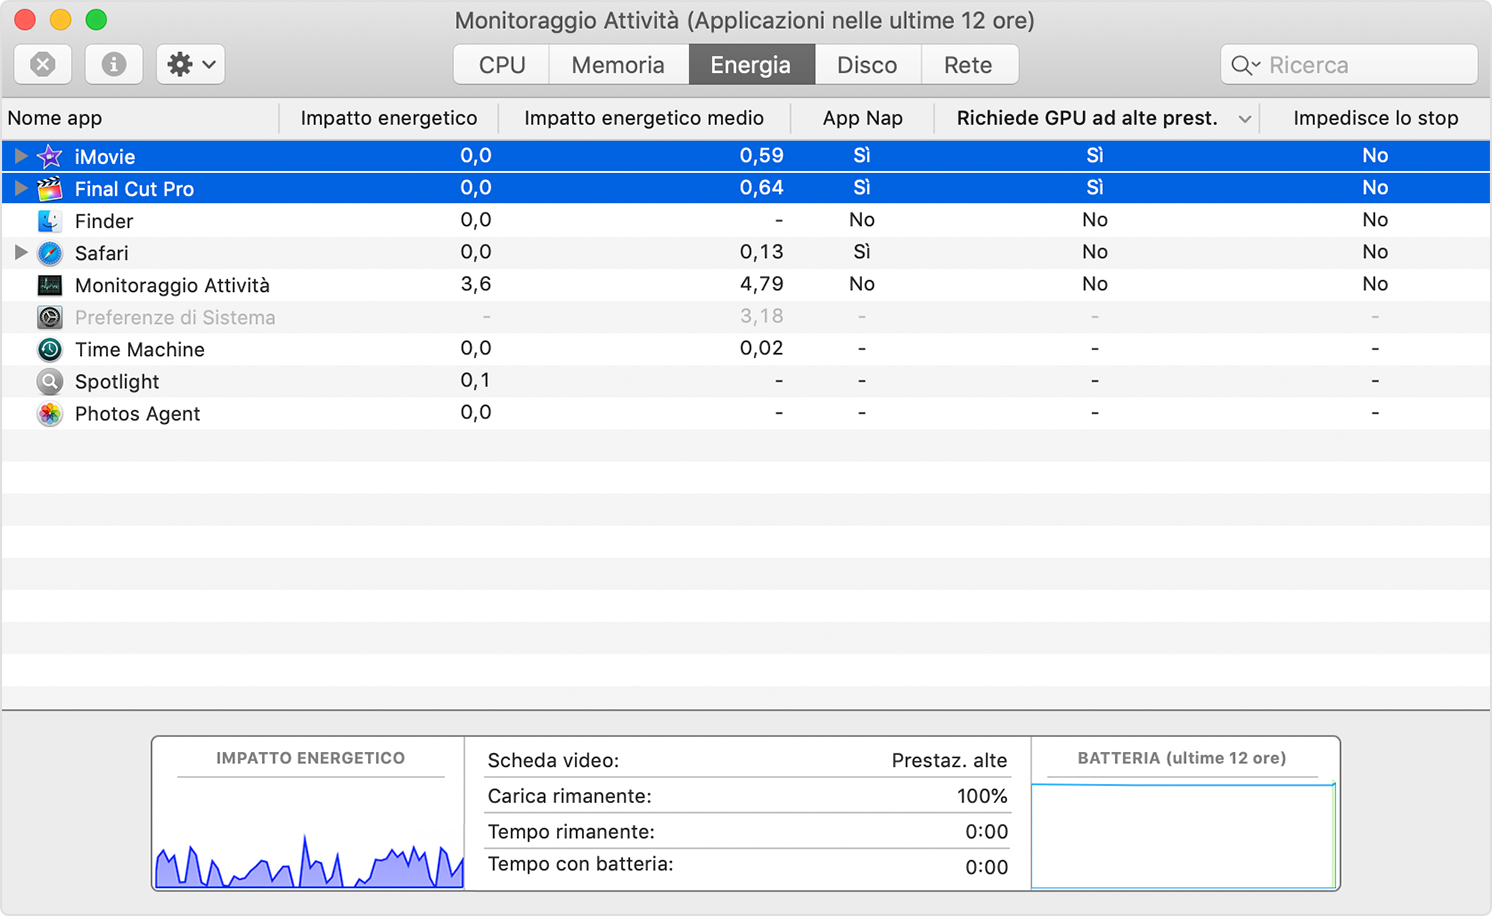Expand the iMovie disclosure triangle
This screenshot has height=916, width=1492.
[x=20, y=156]
